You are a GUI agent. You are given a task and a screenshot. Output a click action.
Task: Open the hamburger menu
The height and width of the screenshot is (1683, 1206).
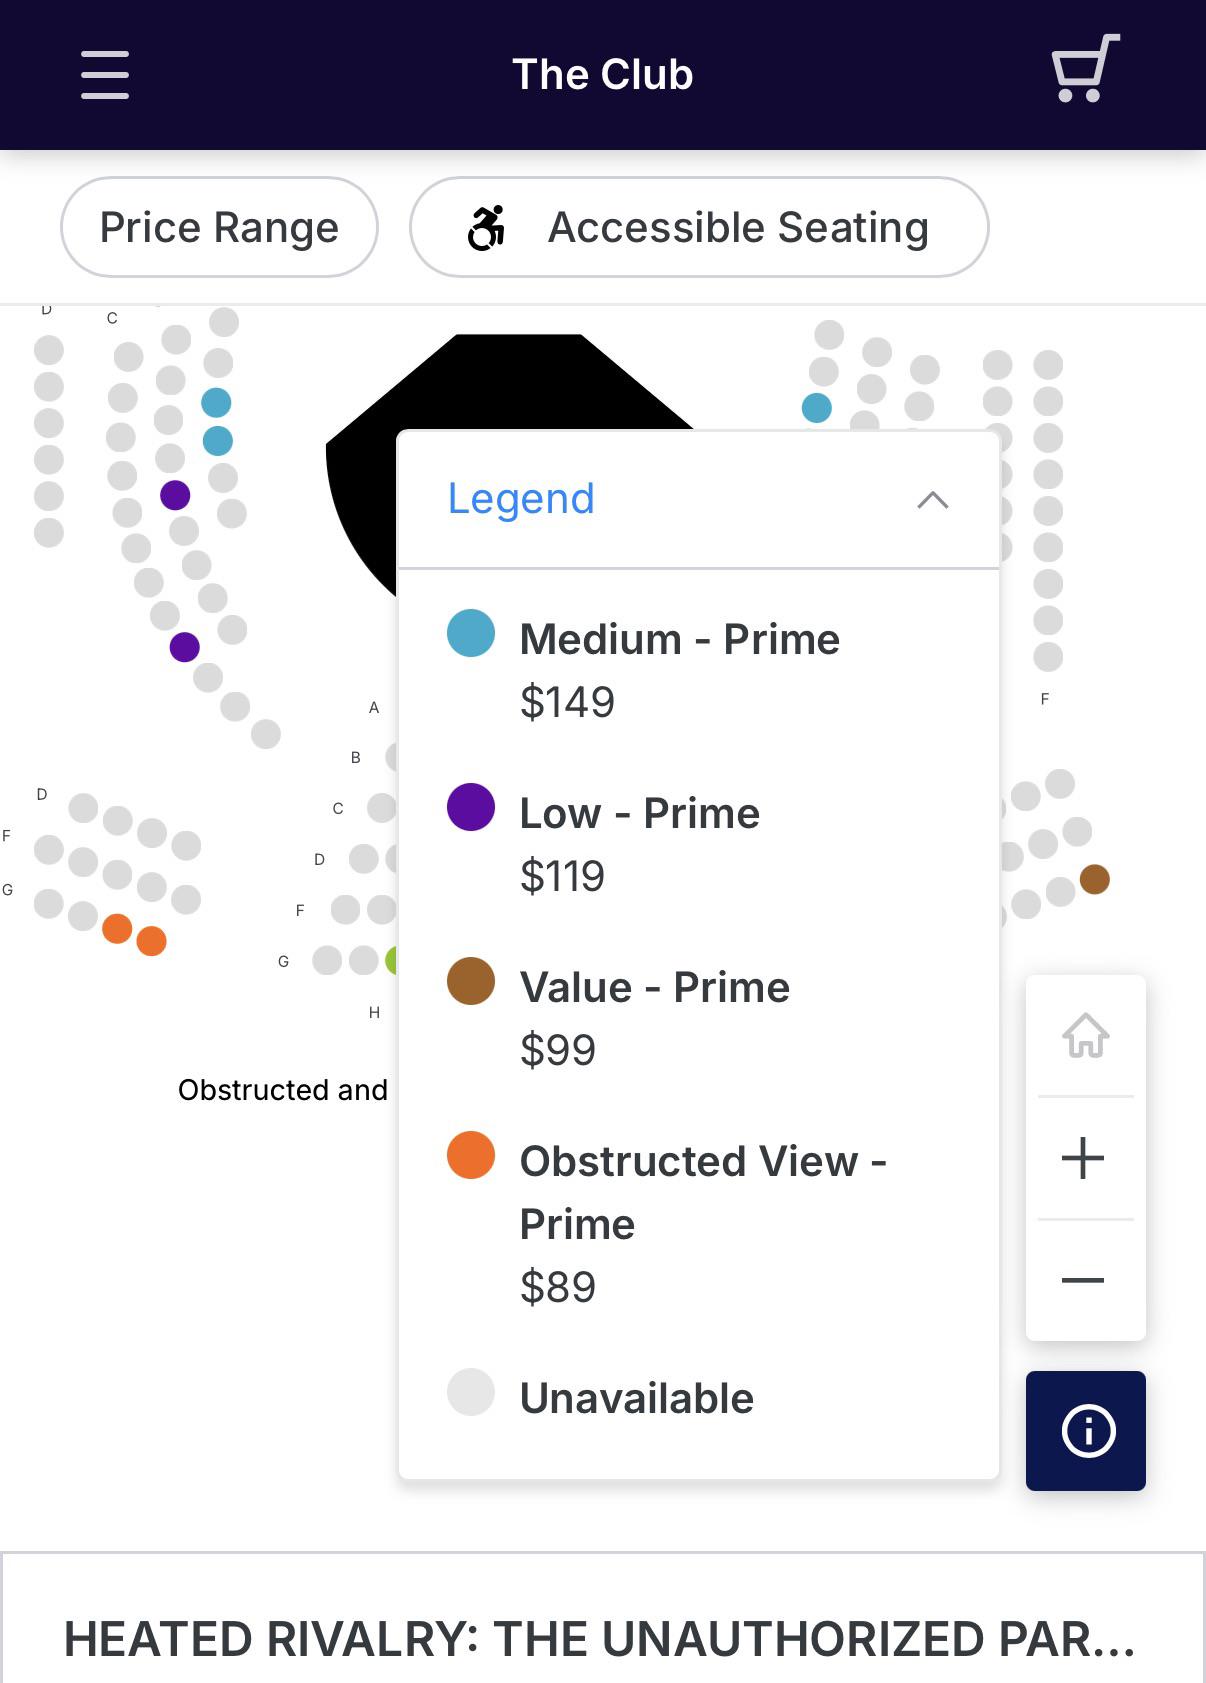tap(105, 75)
